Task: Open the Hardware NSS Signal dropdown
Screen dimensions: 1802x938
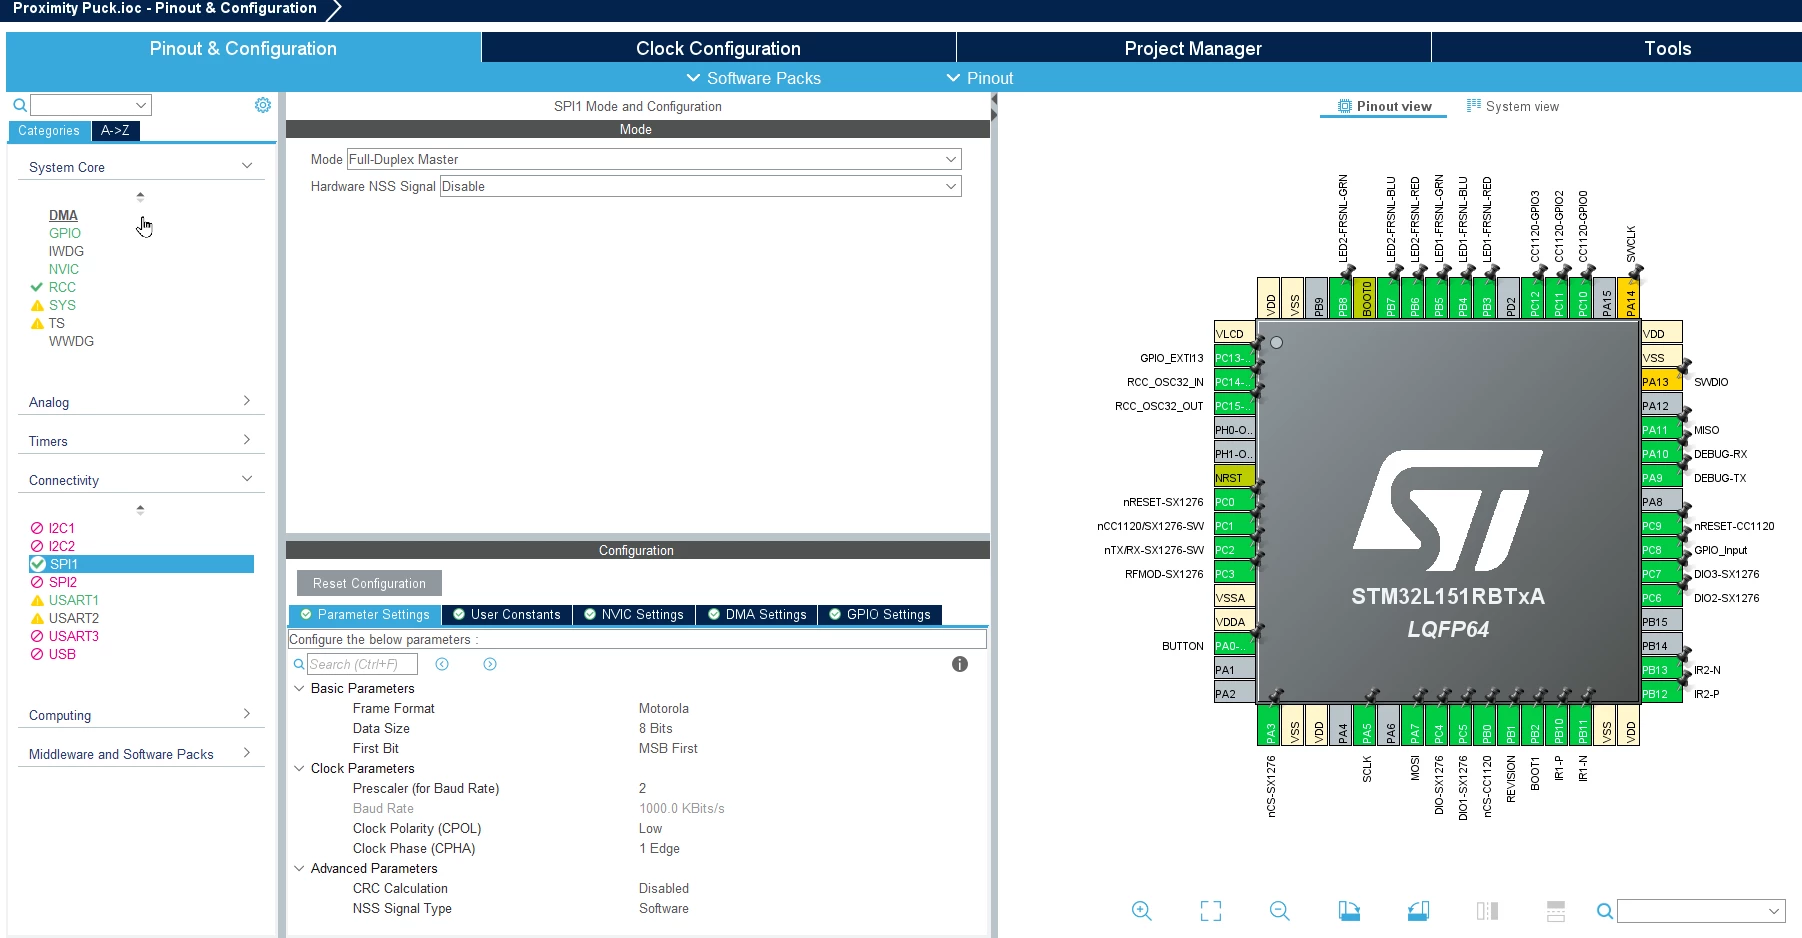Action: tap(701, 186)
